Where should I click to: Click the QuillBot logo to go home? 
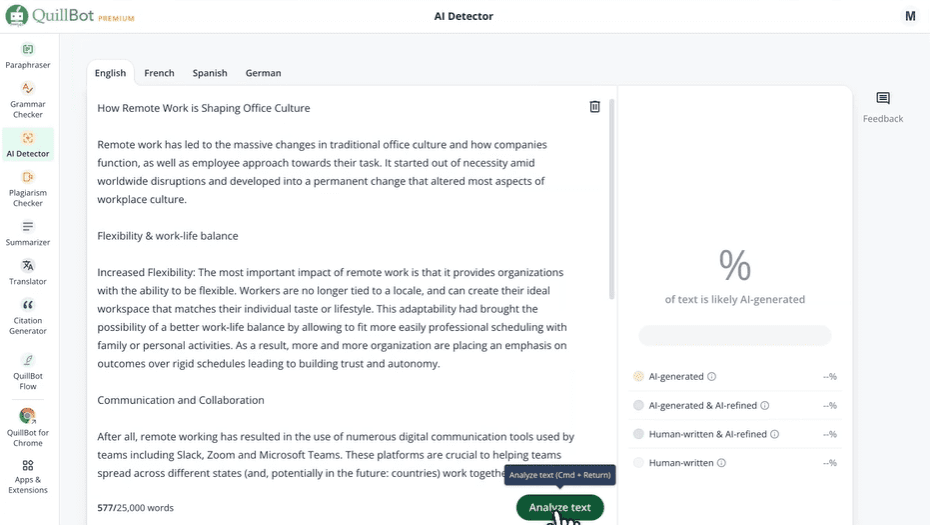click(x=69, y=16)
